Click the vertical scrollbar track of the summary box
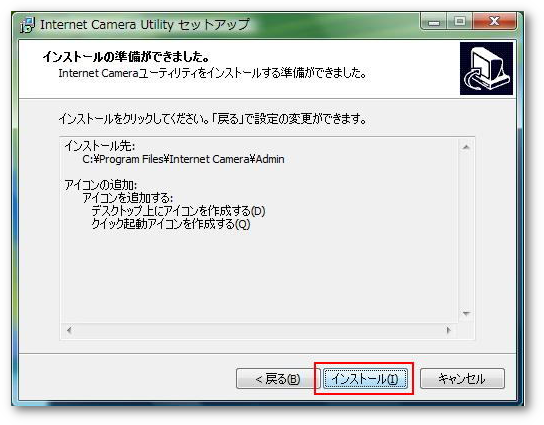 466,230
